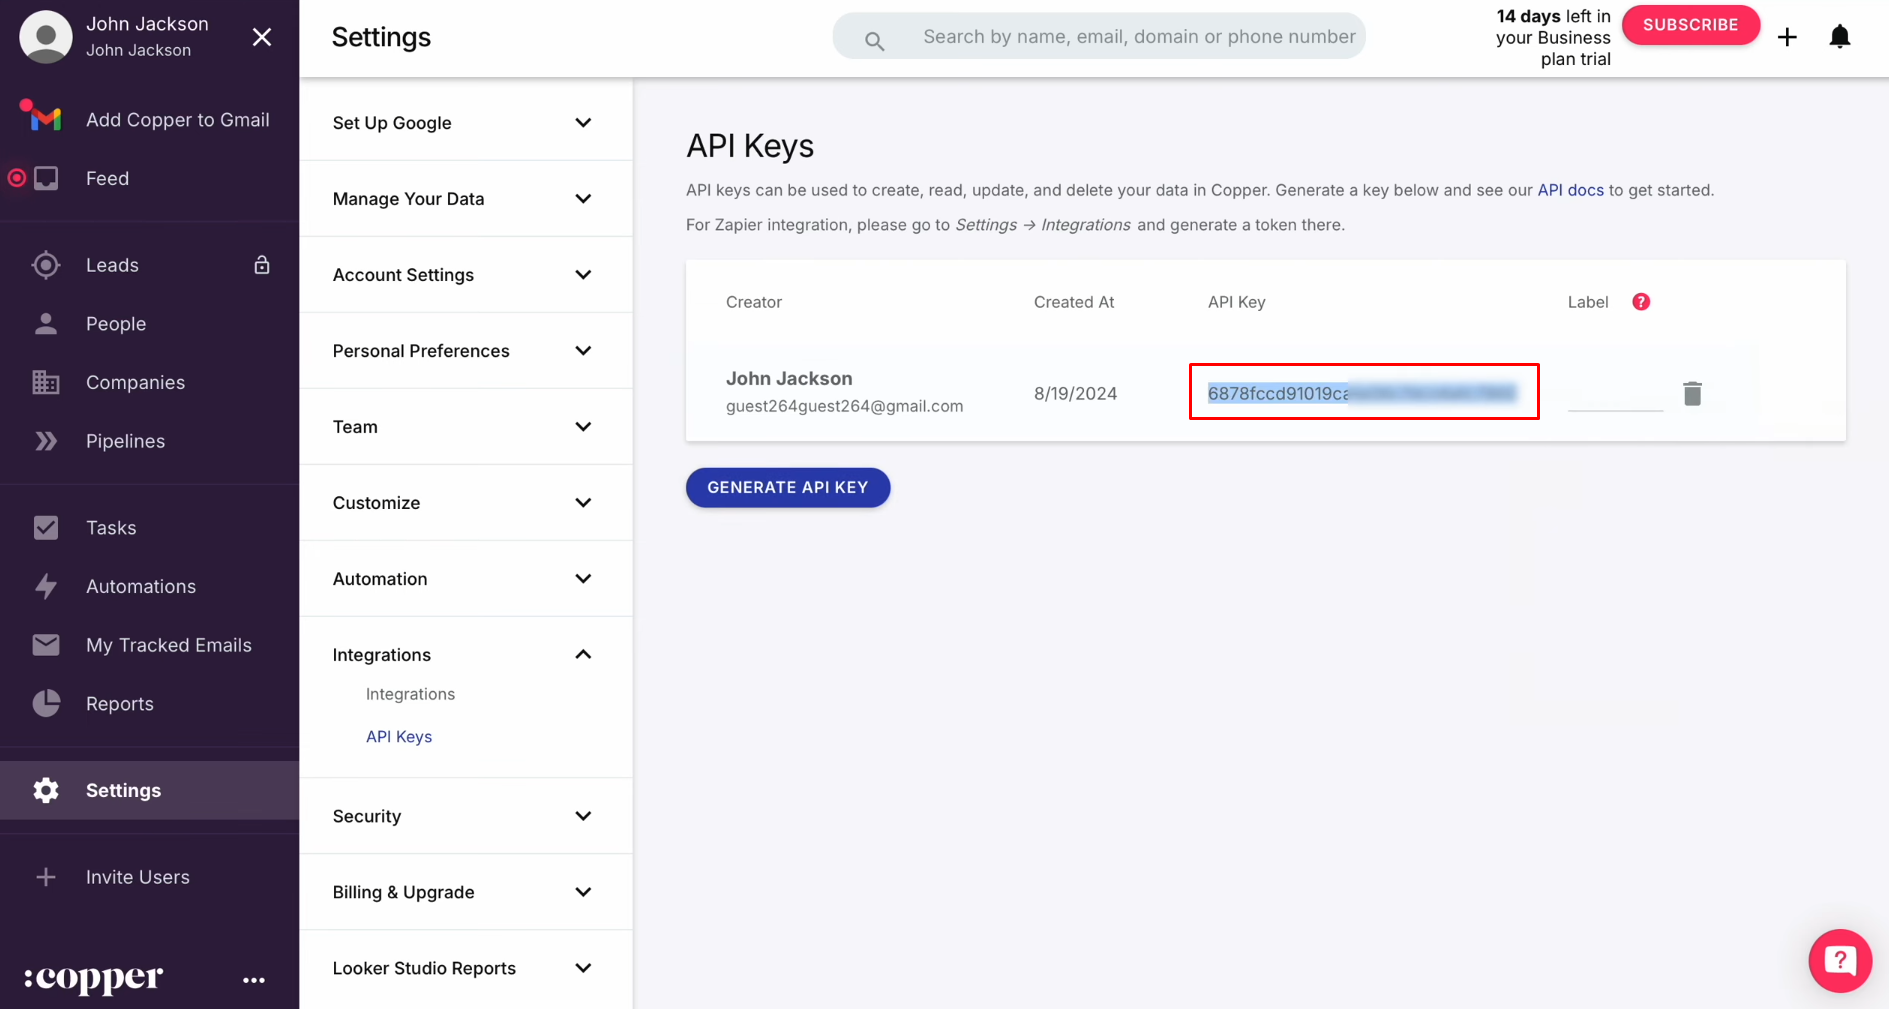
Task: Open the Integrations sub-item
Action: click(410, 694)
